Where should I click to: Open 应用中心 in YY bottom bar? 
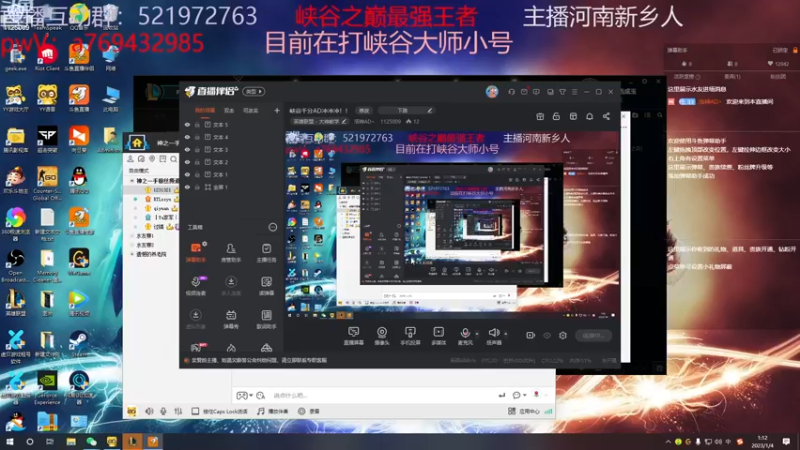coord(524,411)
